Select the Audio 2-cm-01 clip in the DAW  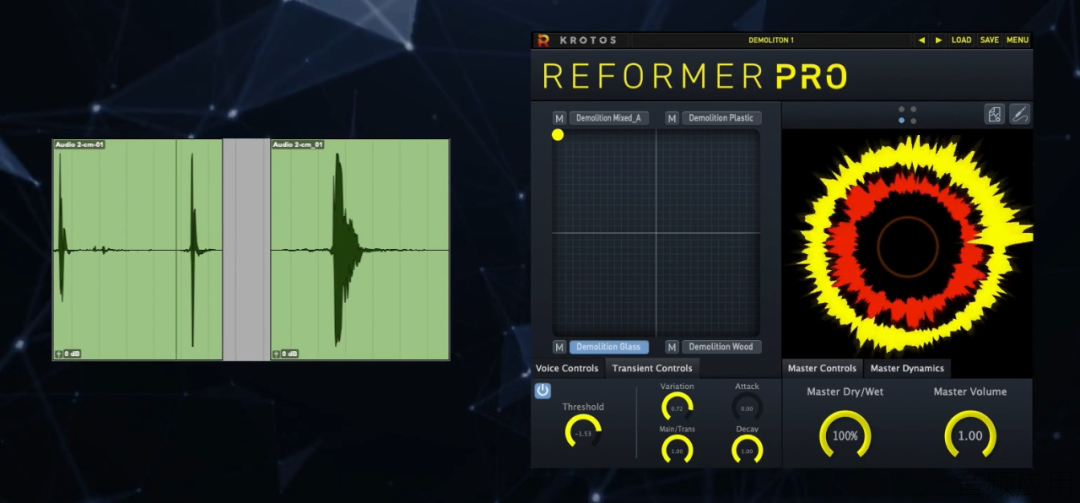click(138, 249)
